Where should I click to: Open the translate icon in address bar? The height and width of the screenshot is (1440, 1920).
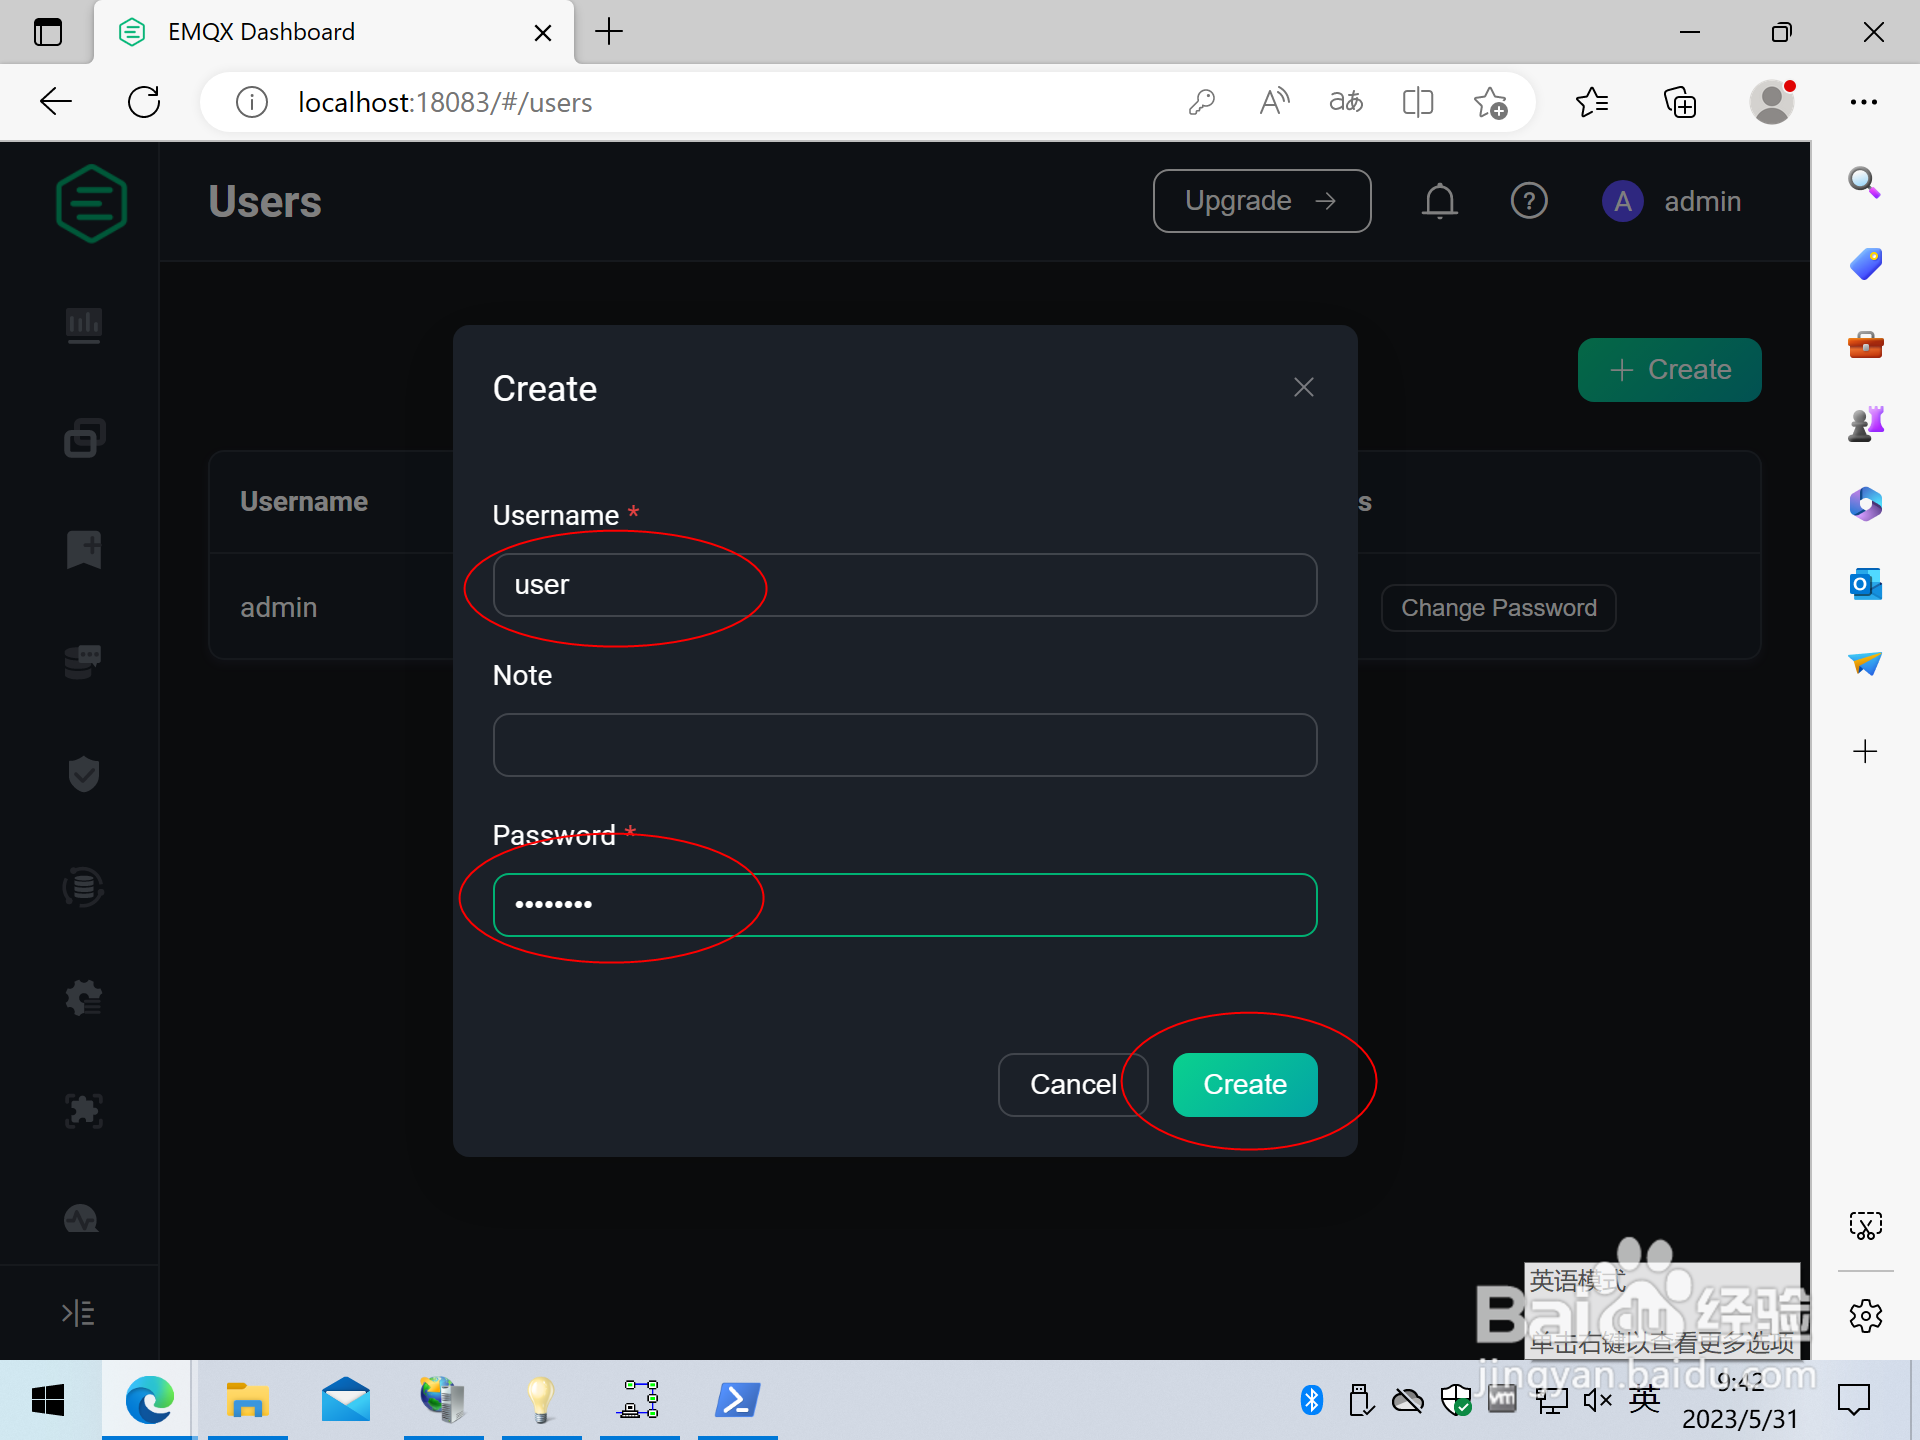coord(1346,102)
